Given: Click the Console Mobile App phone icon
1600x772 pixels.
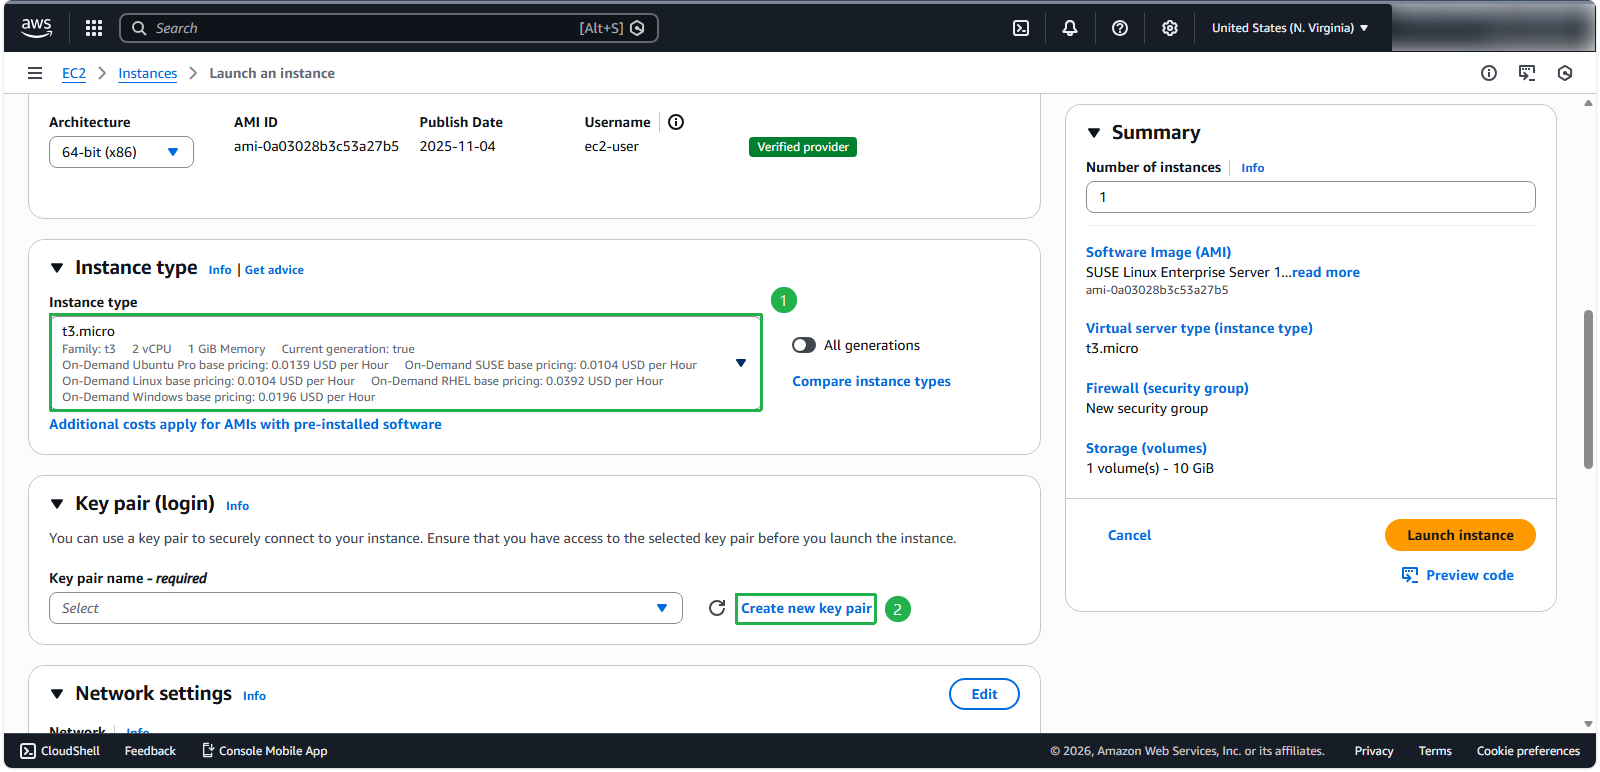Looking at the screenshot, I should (208, 750).
